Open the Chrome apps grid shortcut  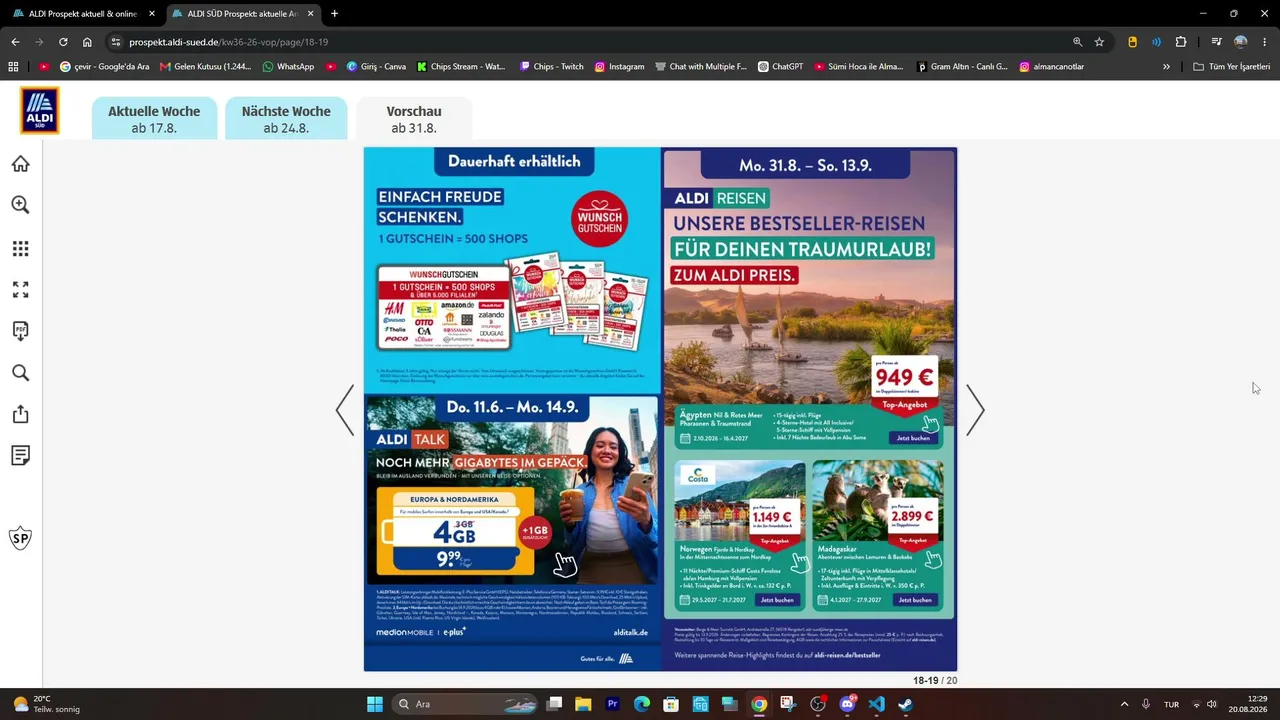tap(13, 67)
